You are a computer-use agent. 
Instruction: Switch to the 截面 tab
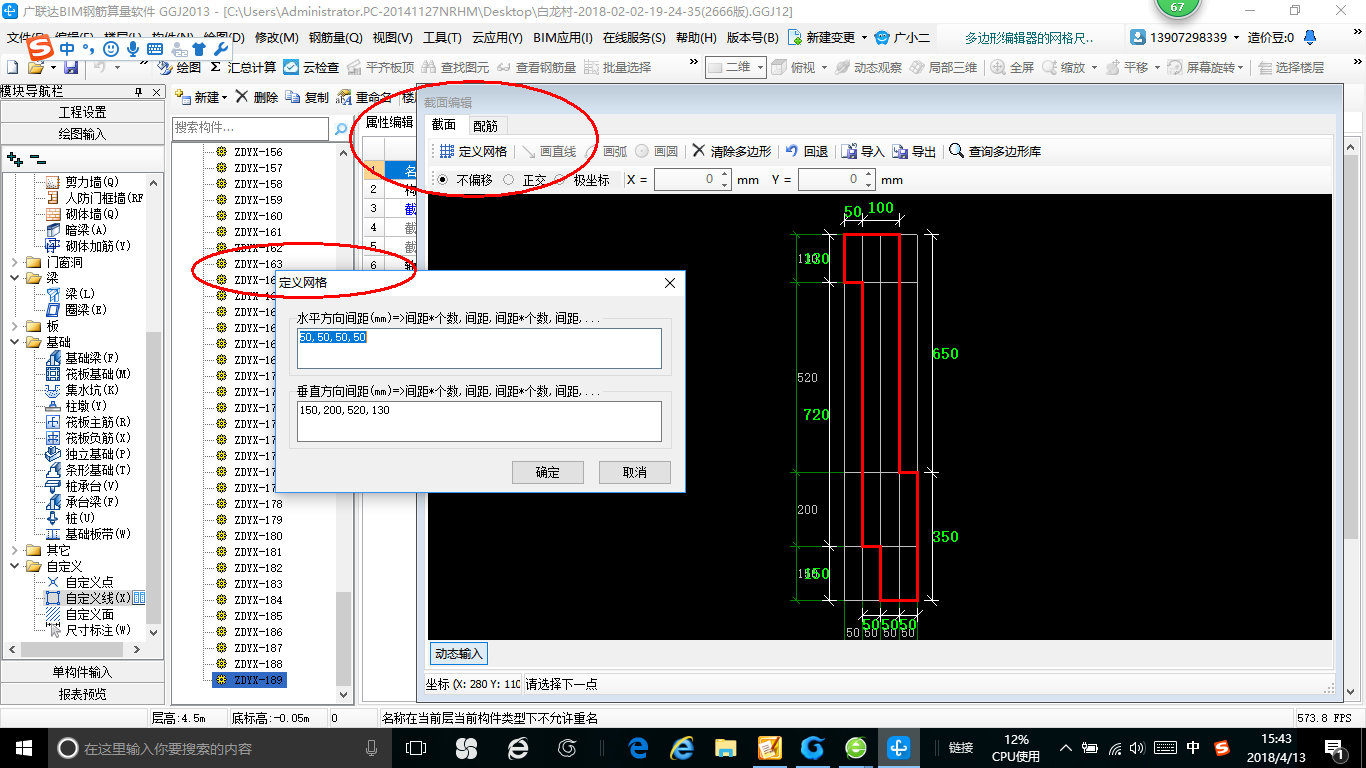coord(443,125)
